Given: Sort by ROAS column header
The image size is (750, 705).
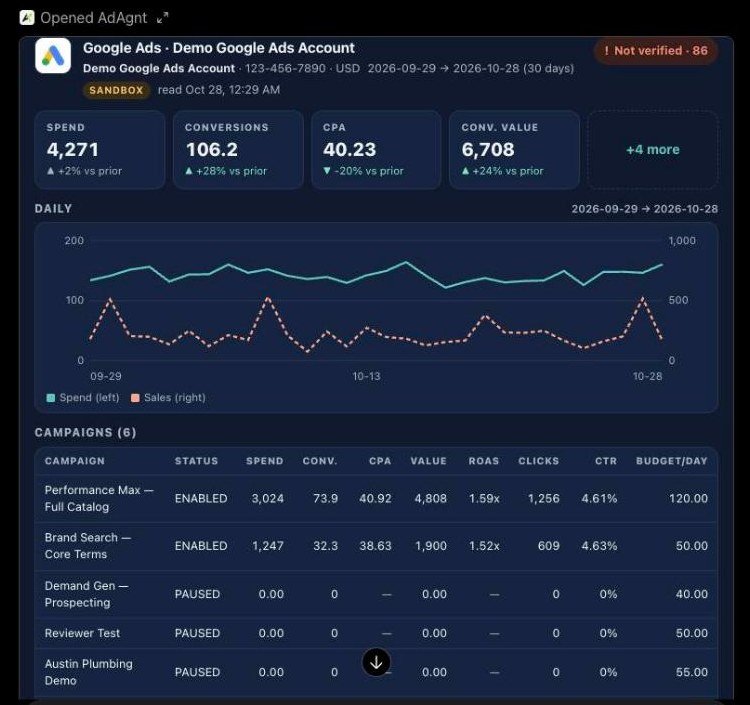Looking at the screenshot, I should tap(484, 461).
